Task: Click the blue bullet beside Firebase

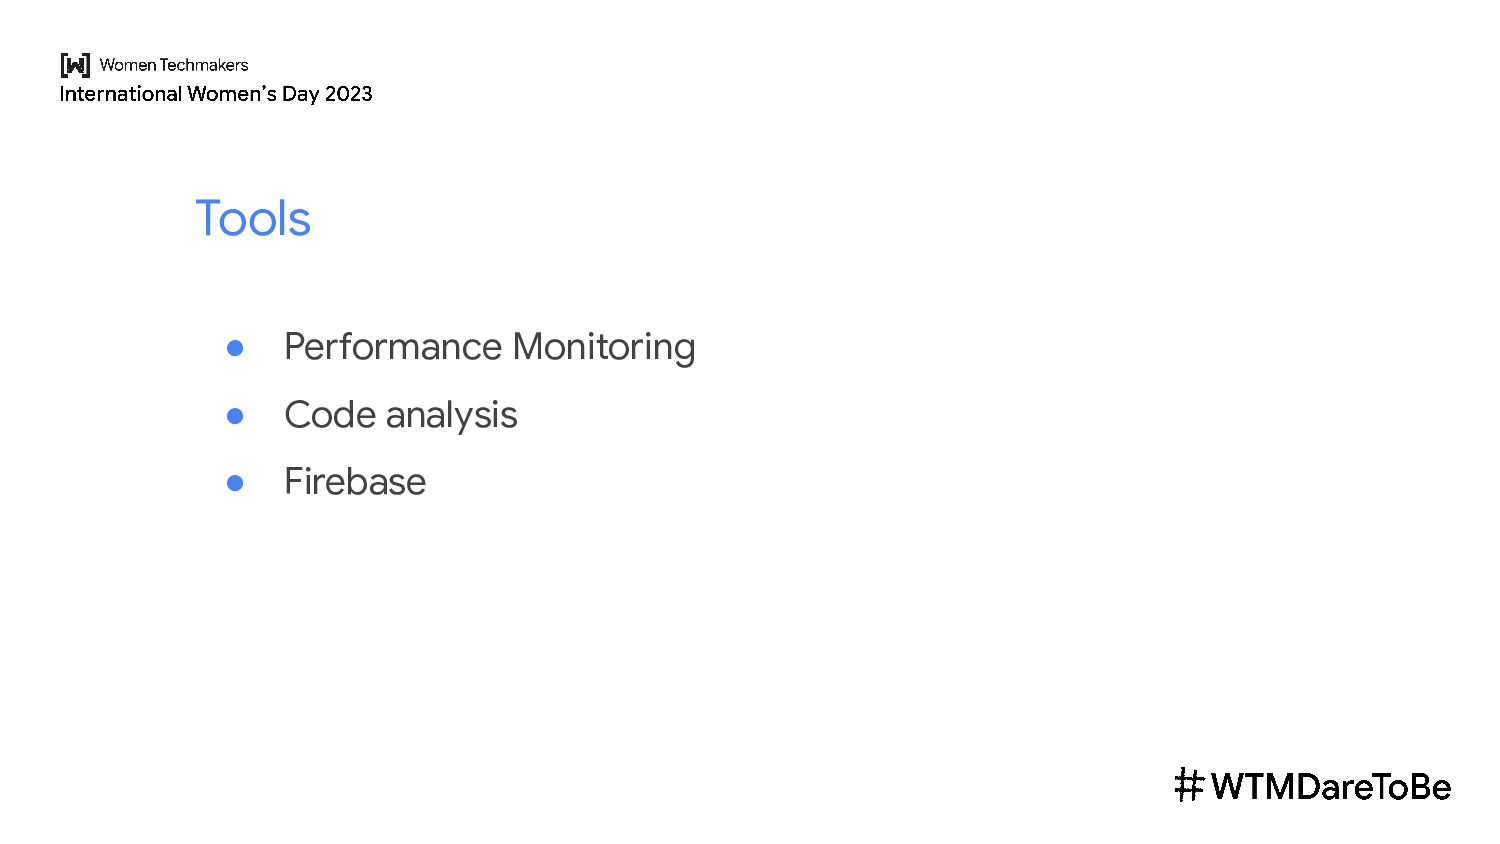Action: [x=235, y=483]
